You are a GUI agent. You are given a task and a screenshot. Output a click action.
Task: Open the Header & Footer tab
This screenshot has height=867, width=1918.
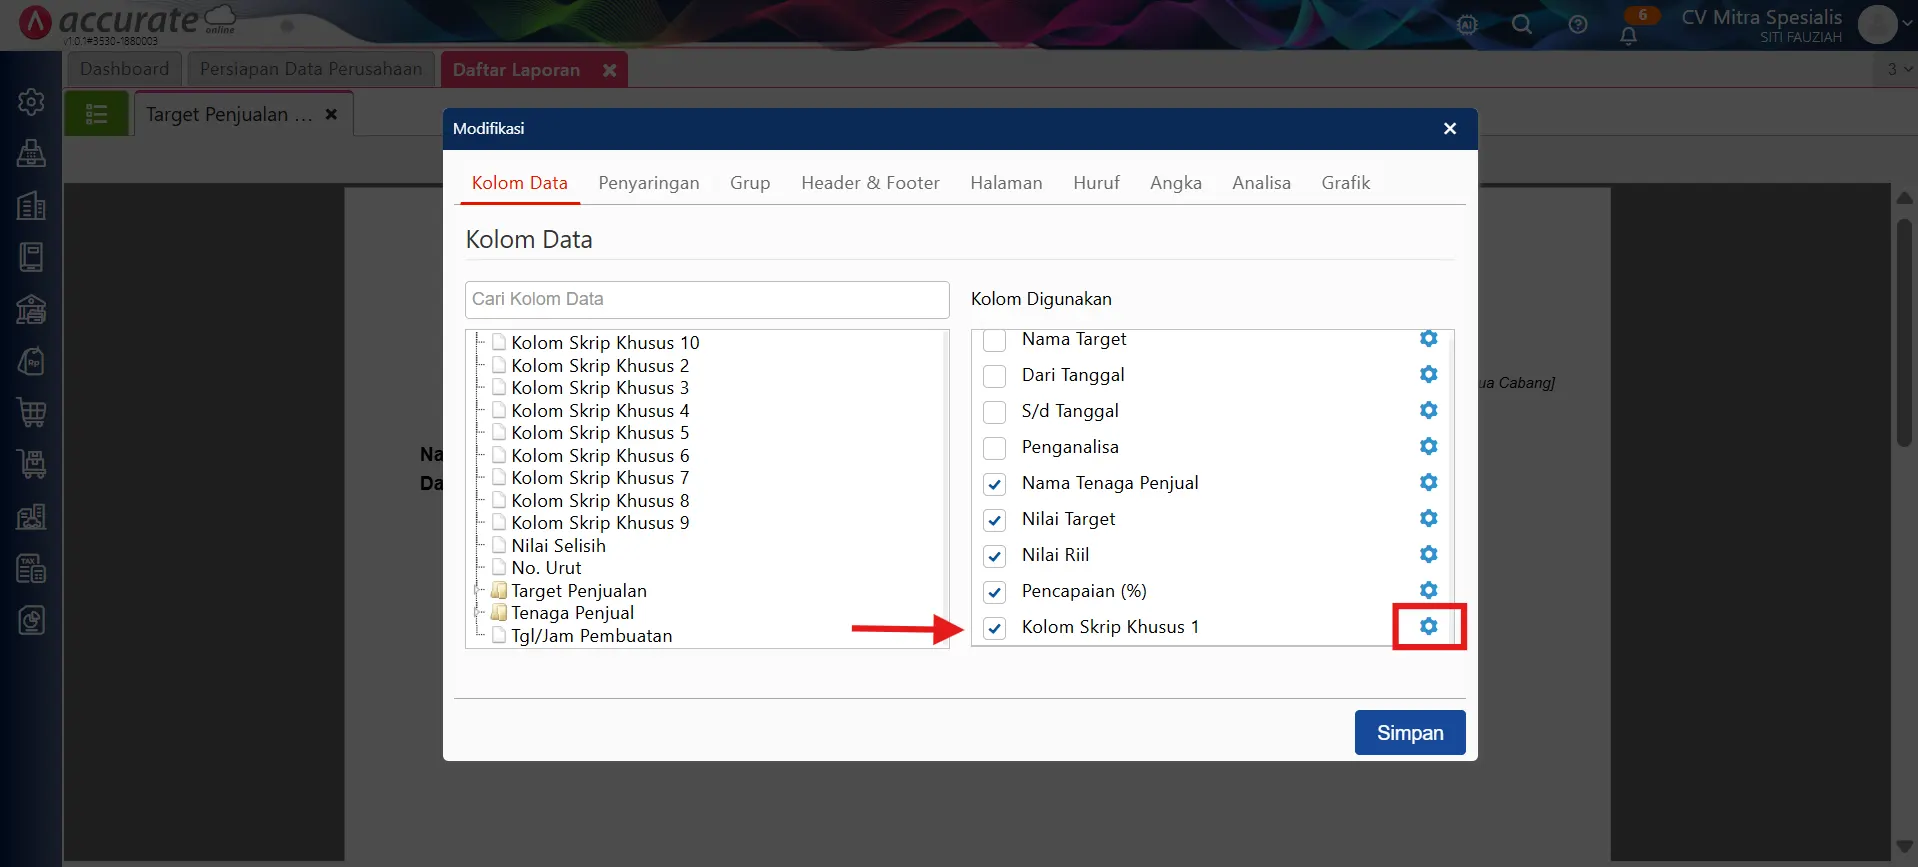pos(870,183)
